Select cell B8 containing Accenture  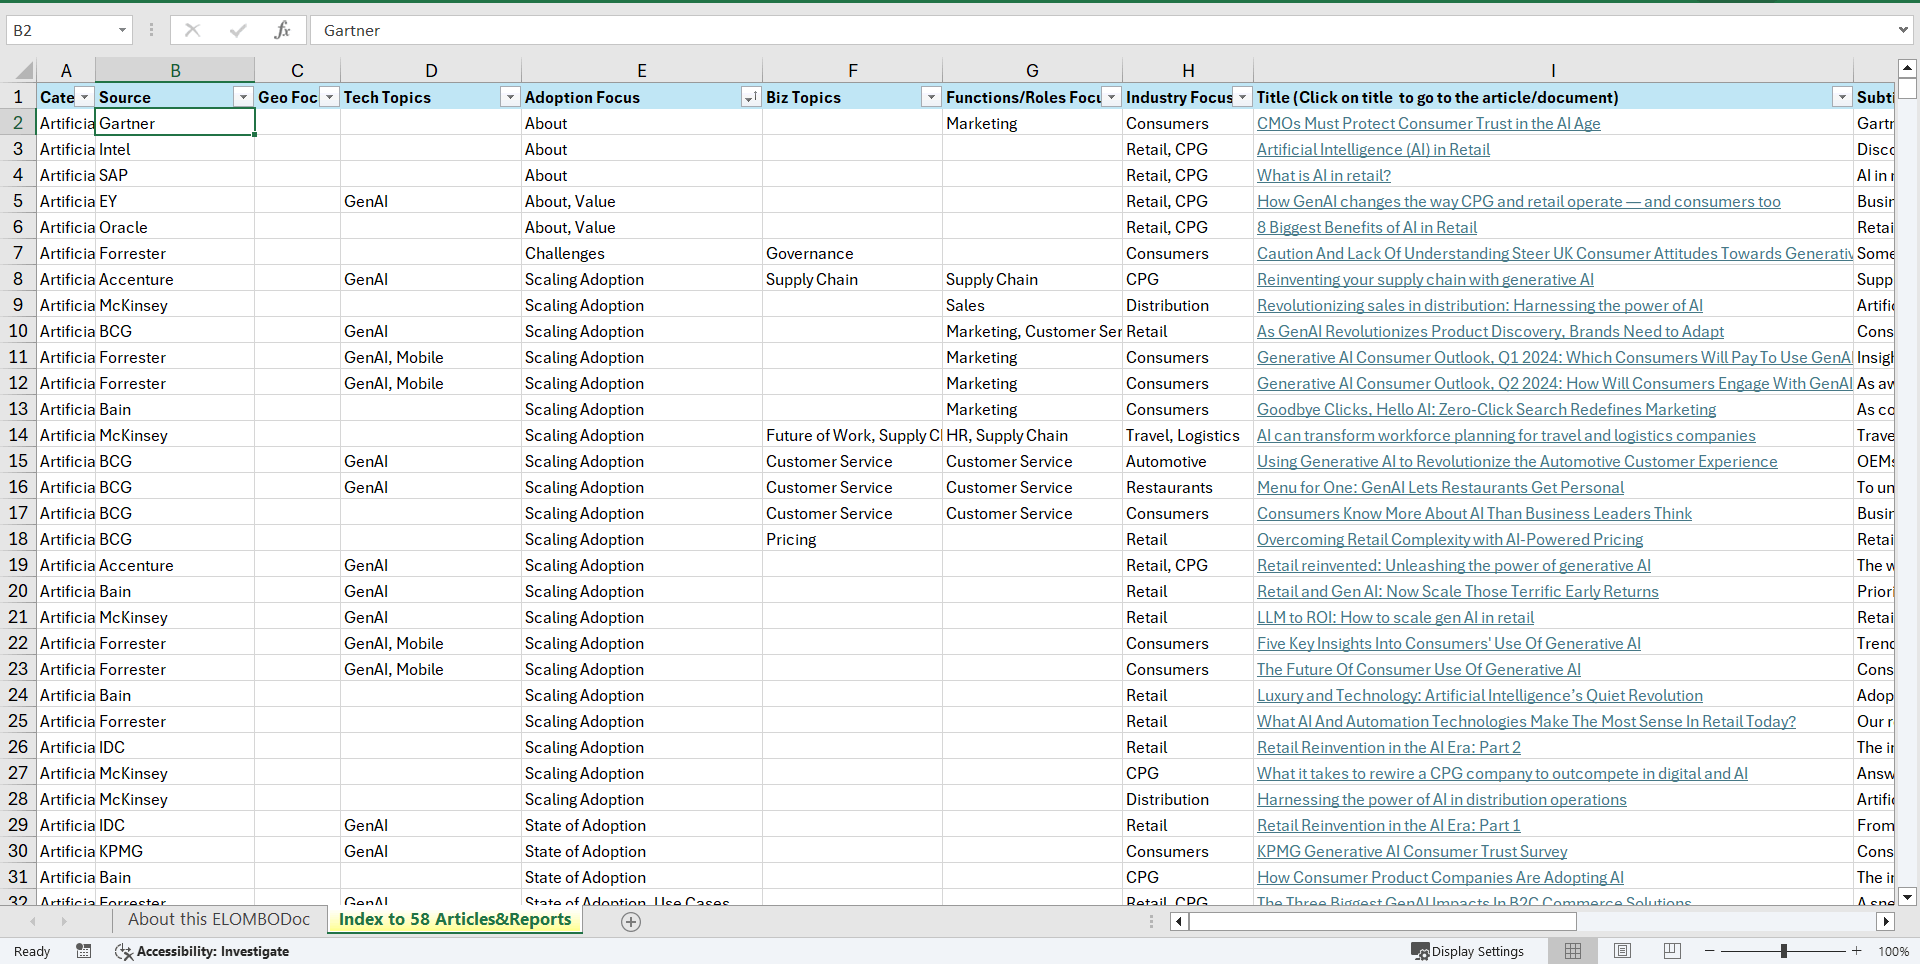pos(175,279)
